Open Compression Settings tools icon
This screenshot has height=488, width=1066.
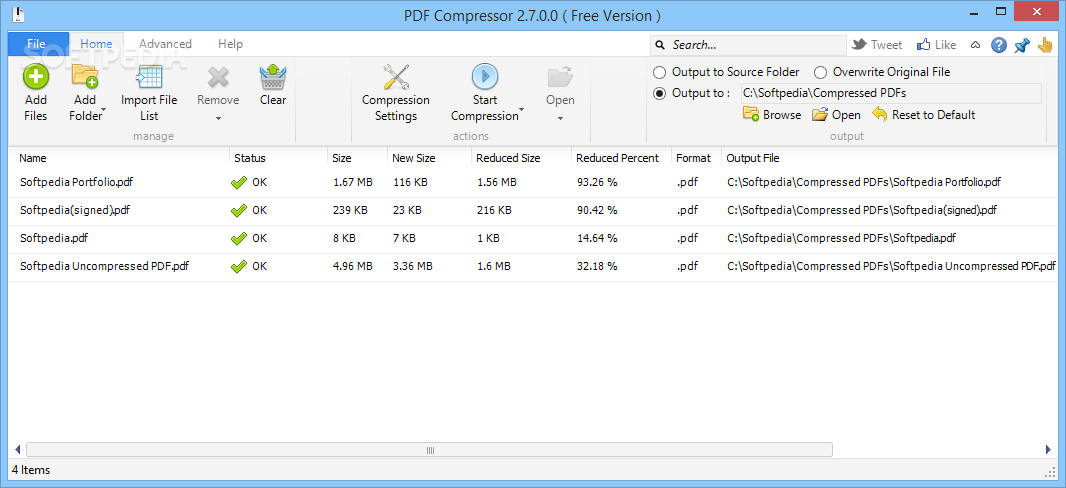396,77
